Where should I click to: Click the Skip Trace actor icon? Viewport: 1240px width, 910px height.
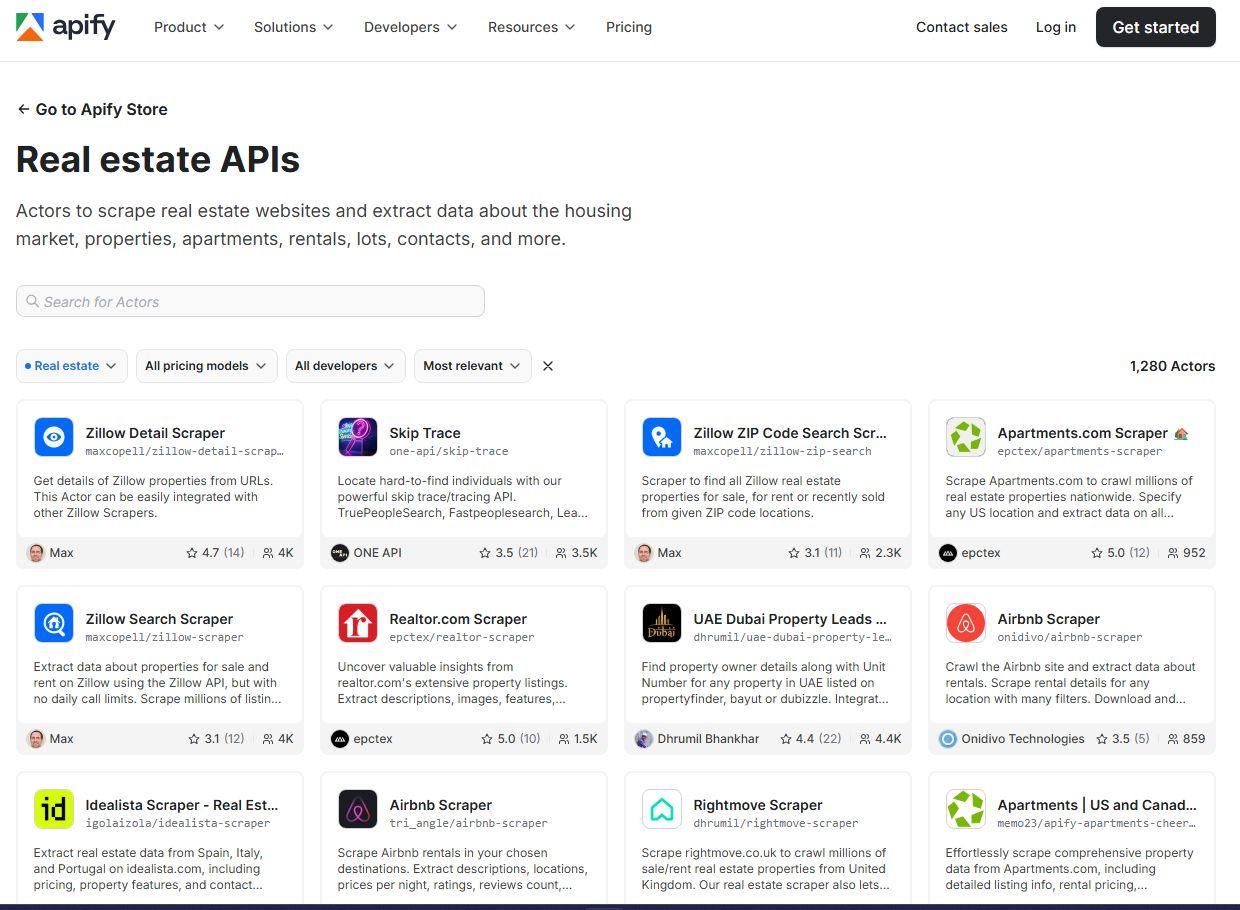[358, 437]
